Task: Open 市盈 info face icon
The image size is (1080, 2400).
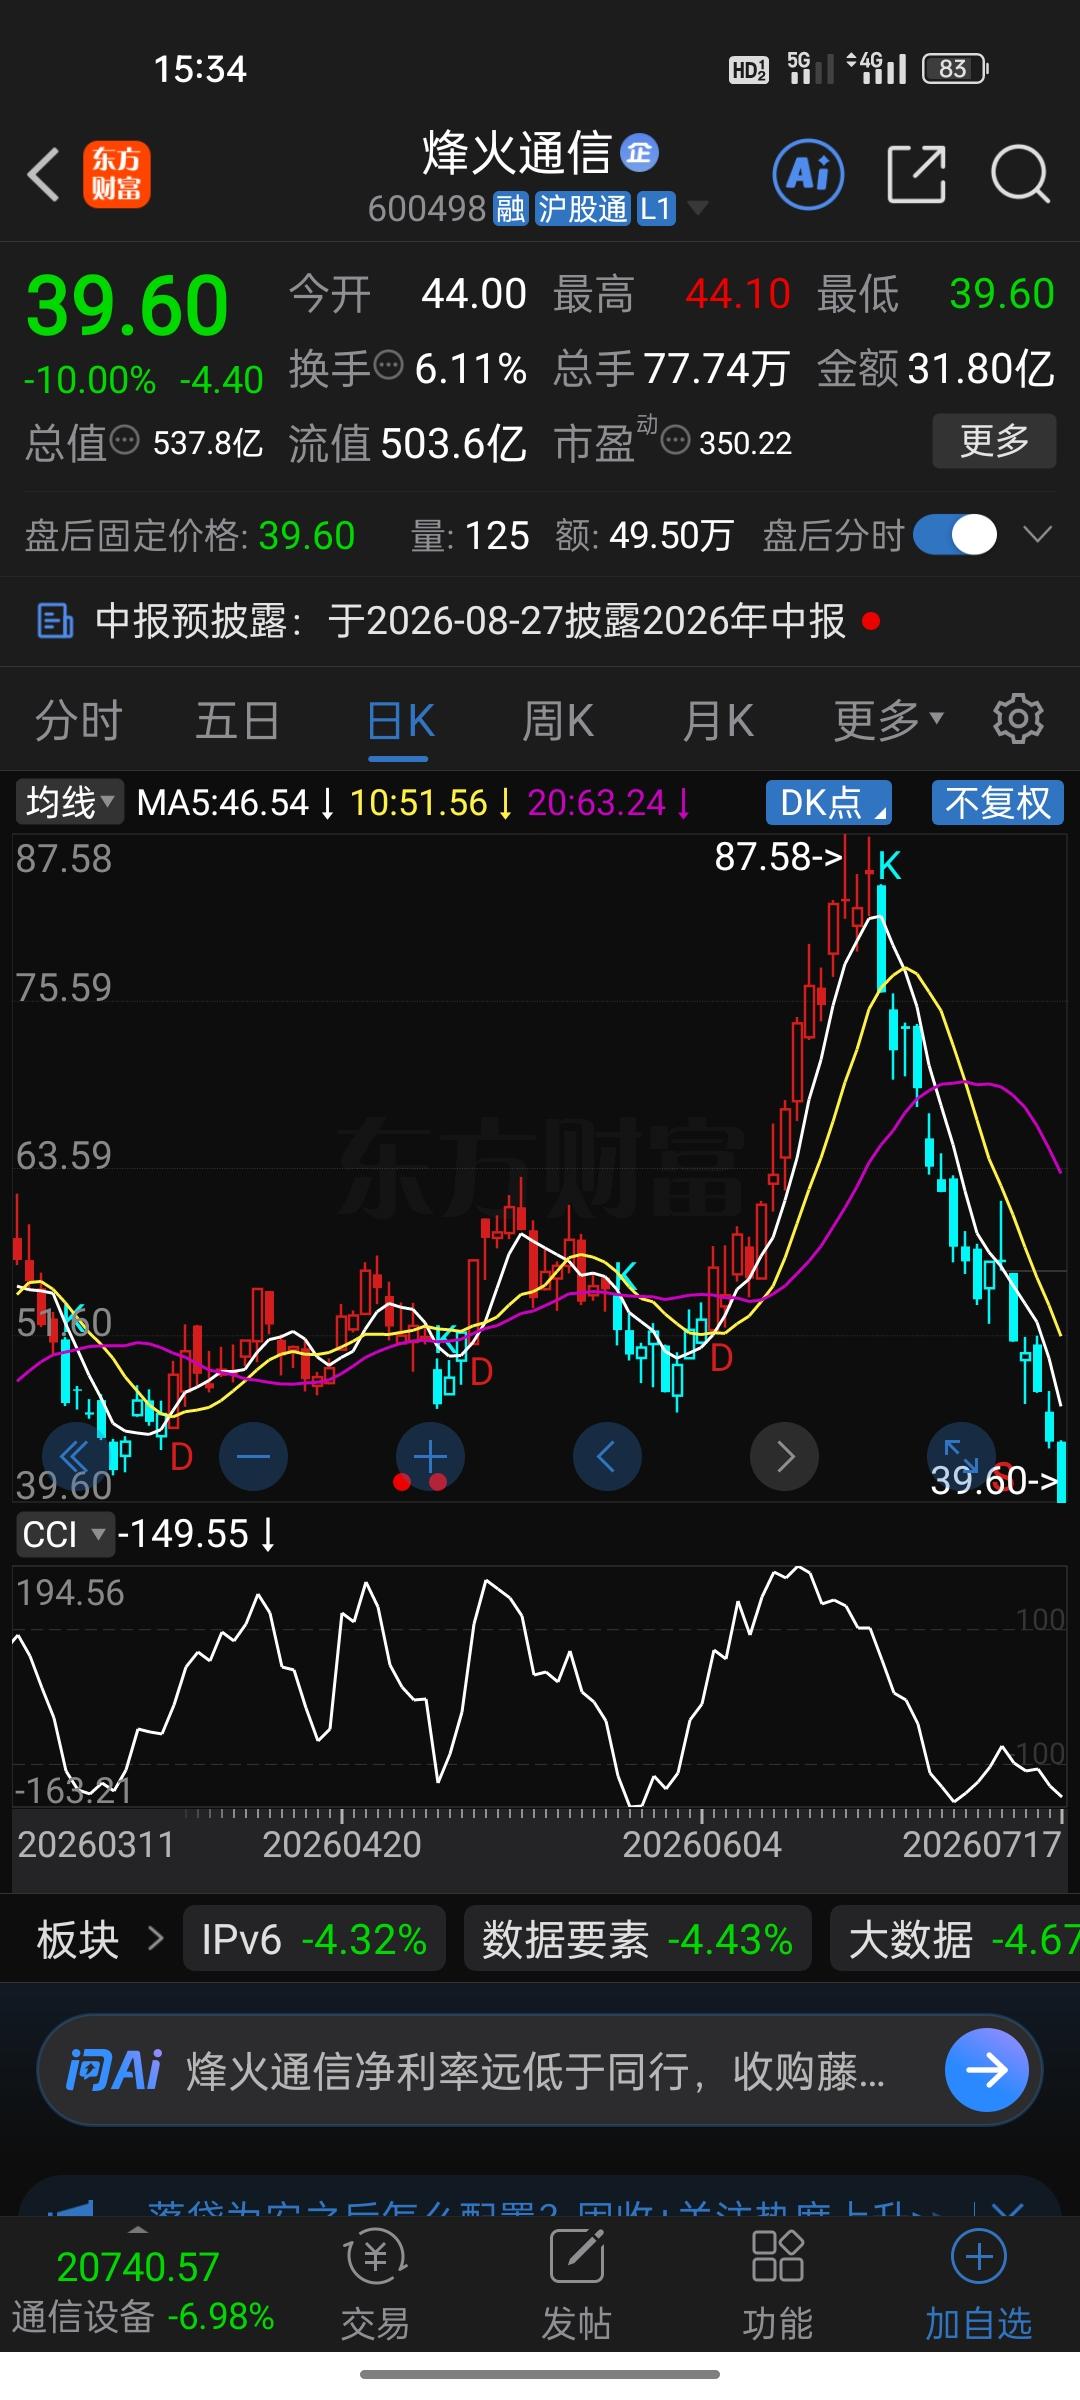Action: pos(676,439)
